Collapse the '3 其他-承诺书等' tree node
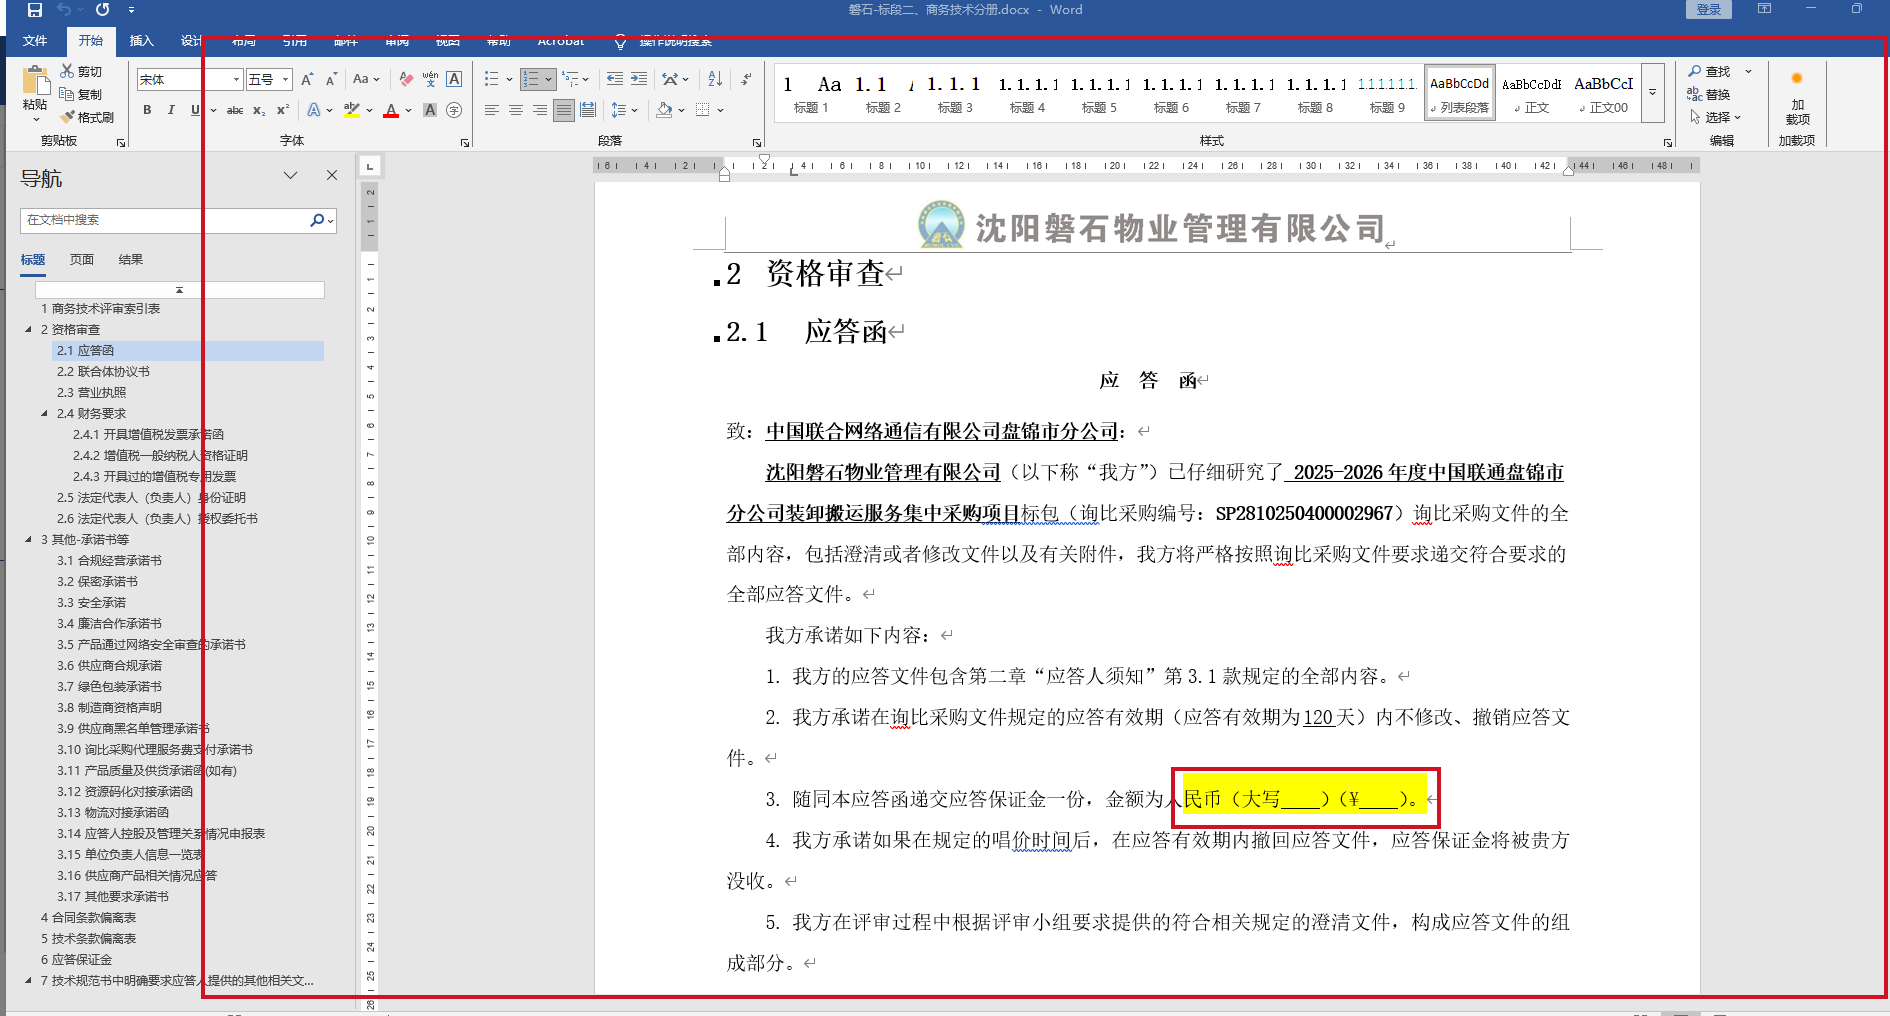Image resolution: width=1890 pixels, height=1016 pixels. point(28,540)
